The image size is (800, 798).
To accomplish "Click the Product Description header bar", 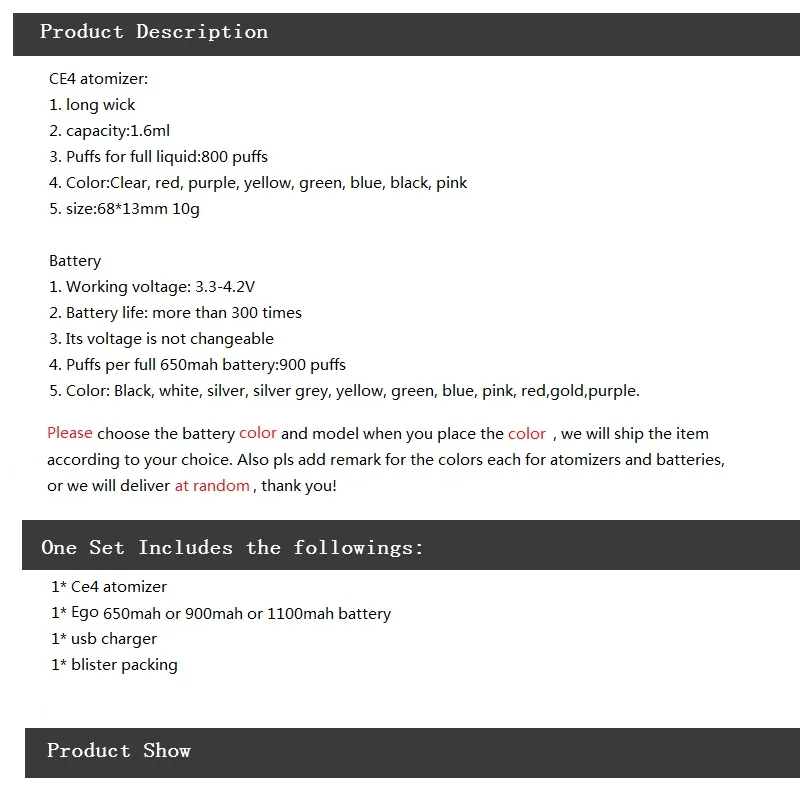I will pyautogui.click(x=406, y=34).
